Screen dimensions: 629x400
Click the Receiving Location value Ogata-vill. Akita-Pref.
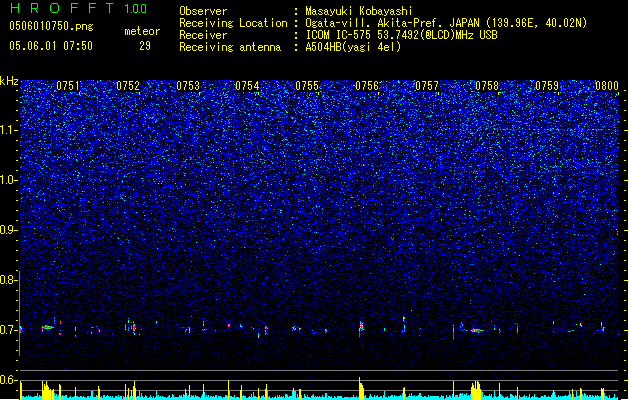pos(375,23)
